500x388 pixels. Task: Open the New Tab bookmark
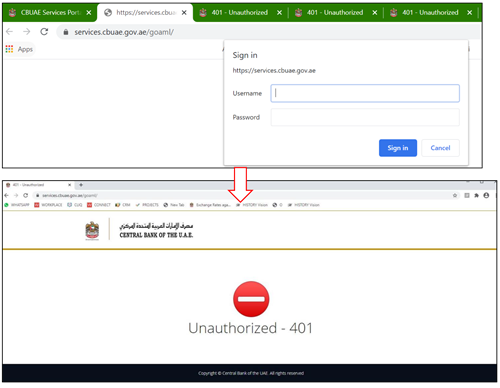coord(174,205)
